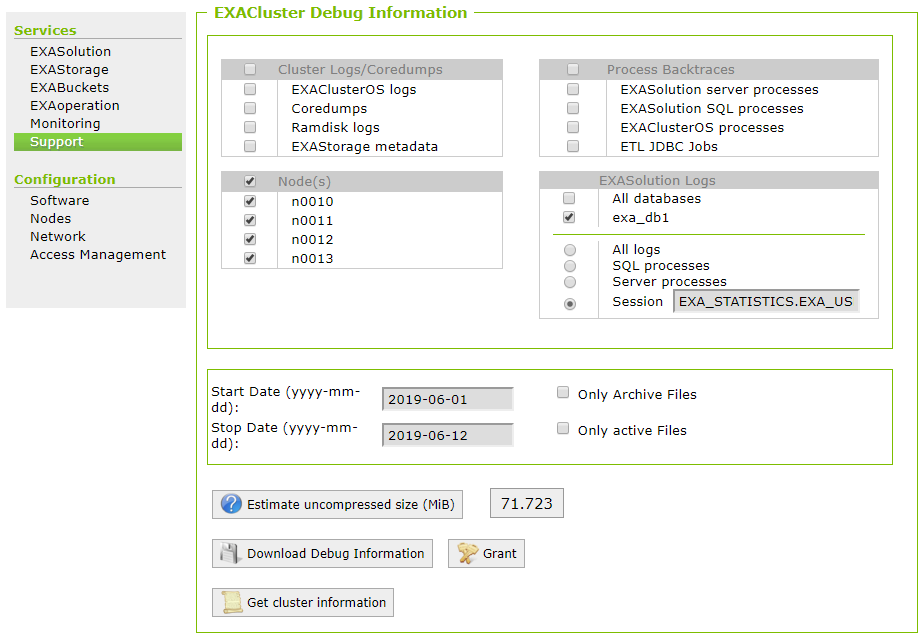Viewport: 923px width, 637px height.
Task: Click the scroll icon on cluster information button
Action: tap(231, 602)
